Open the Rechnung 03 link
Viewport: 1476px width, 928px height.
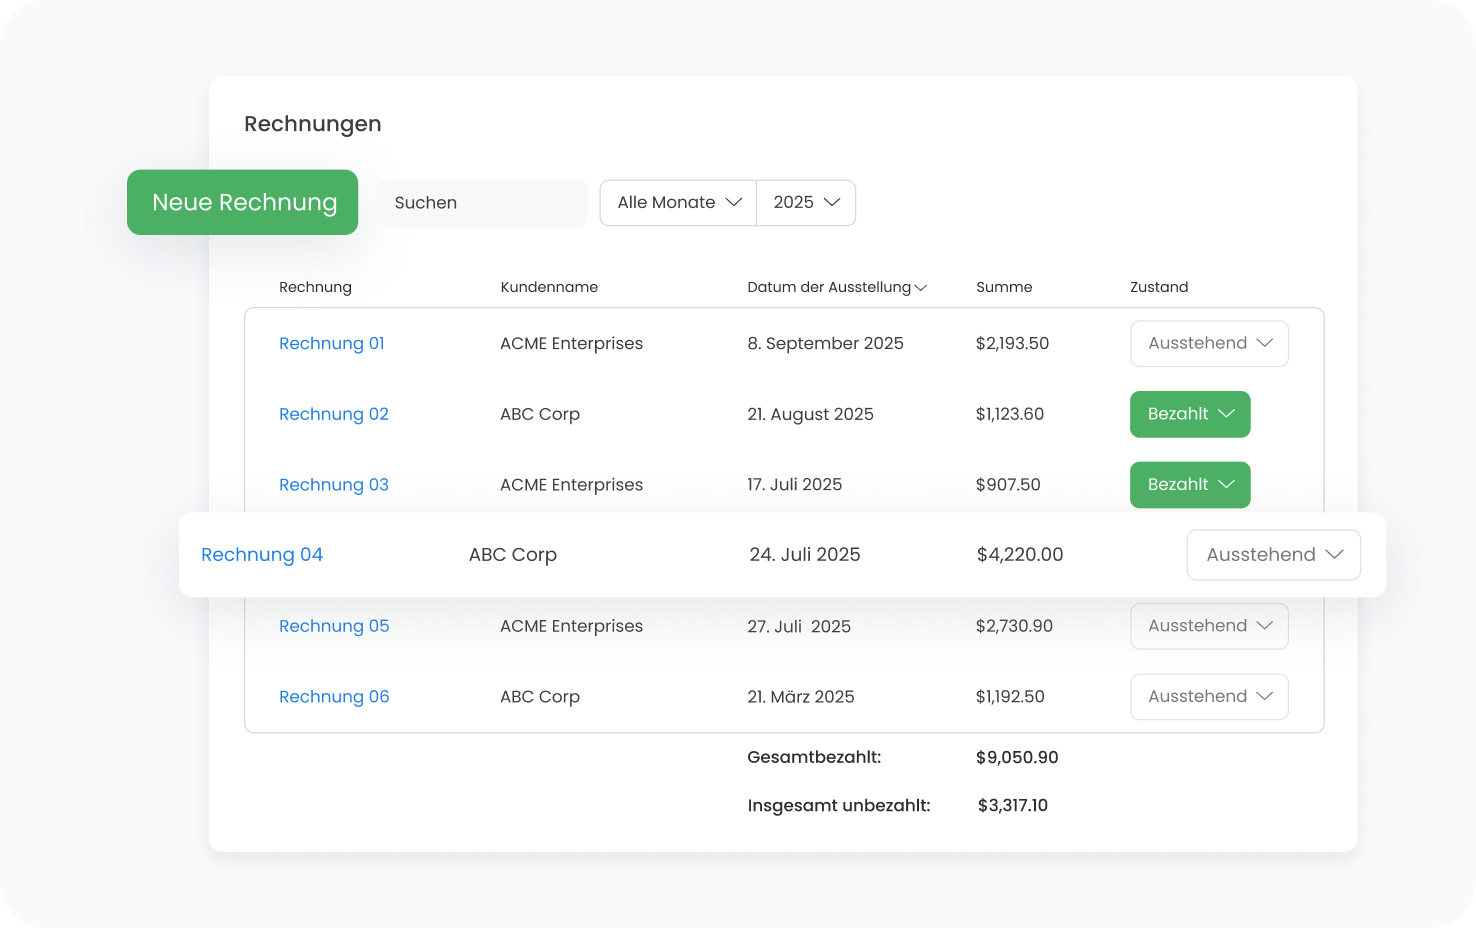[x=333, y=485]
